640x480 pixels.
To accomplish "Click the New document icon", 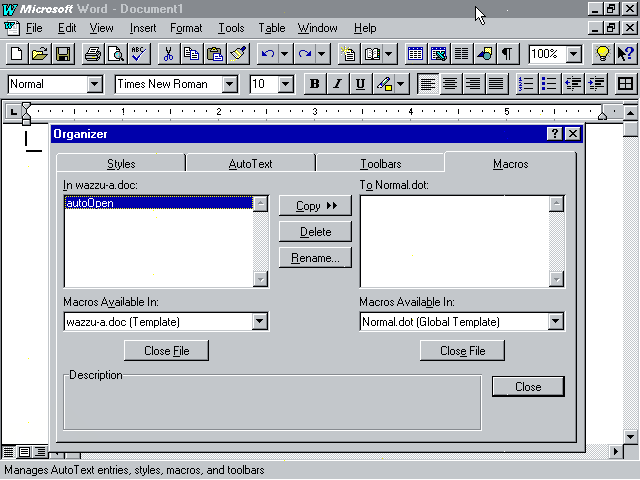I will click(x=17, y=54).
